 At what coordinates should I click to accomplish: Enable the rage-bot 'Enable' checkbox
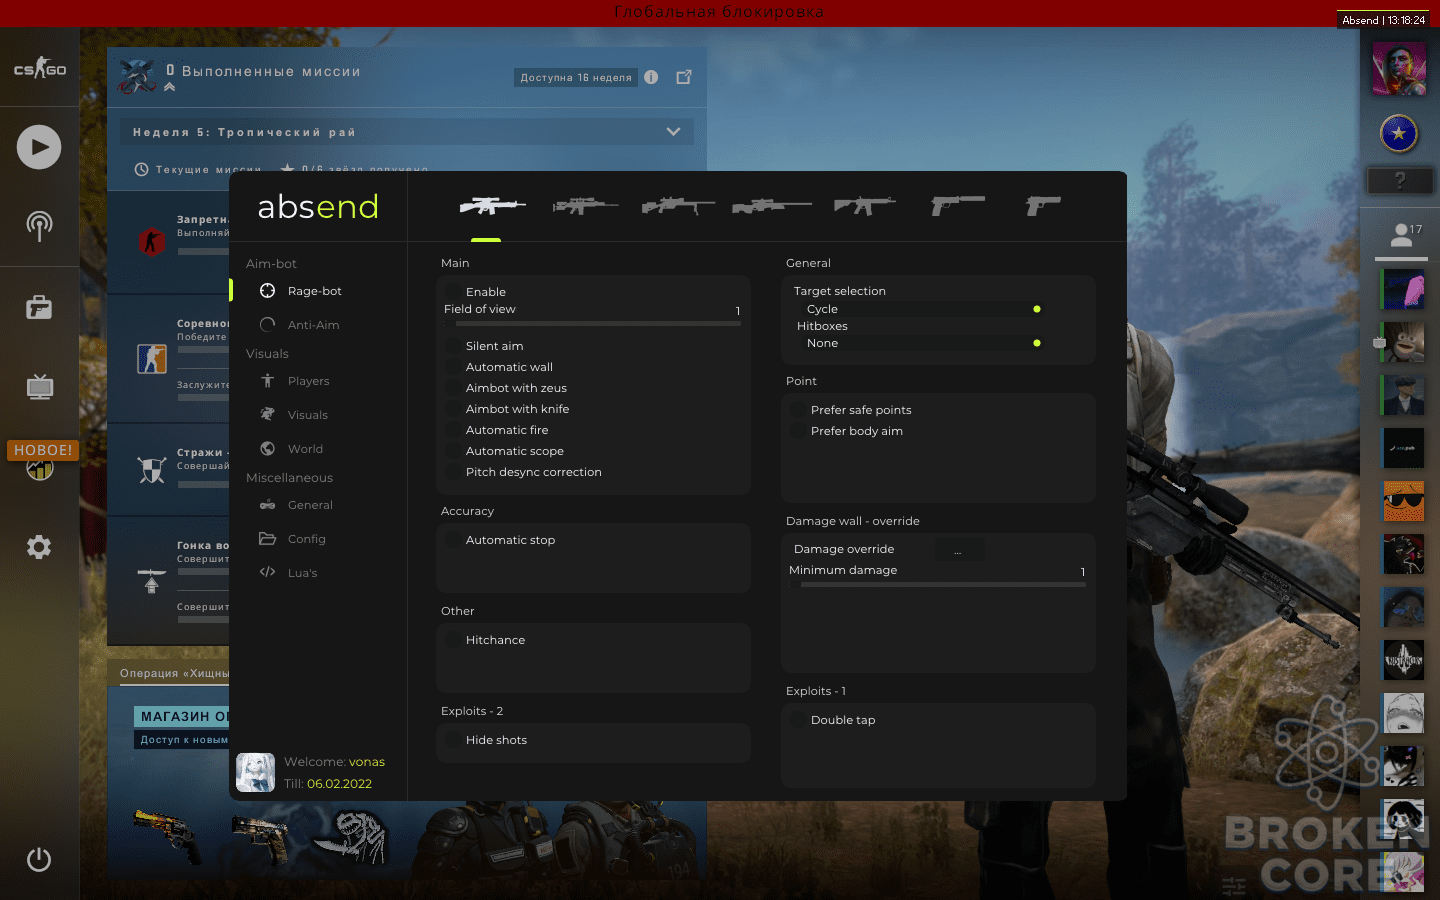453,292
